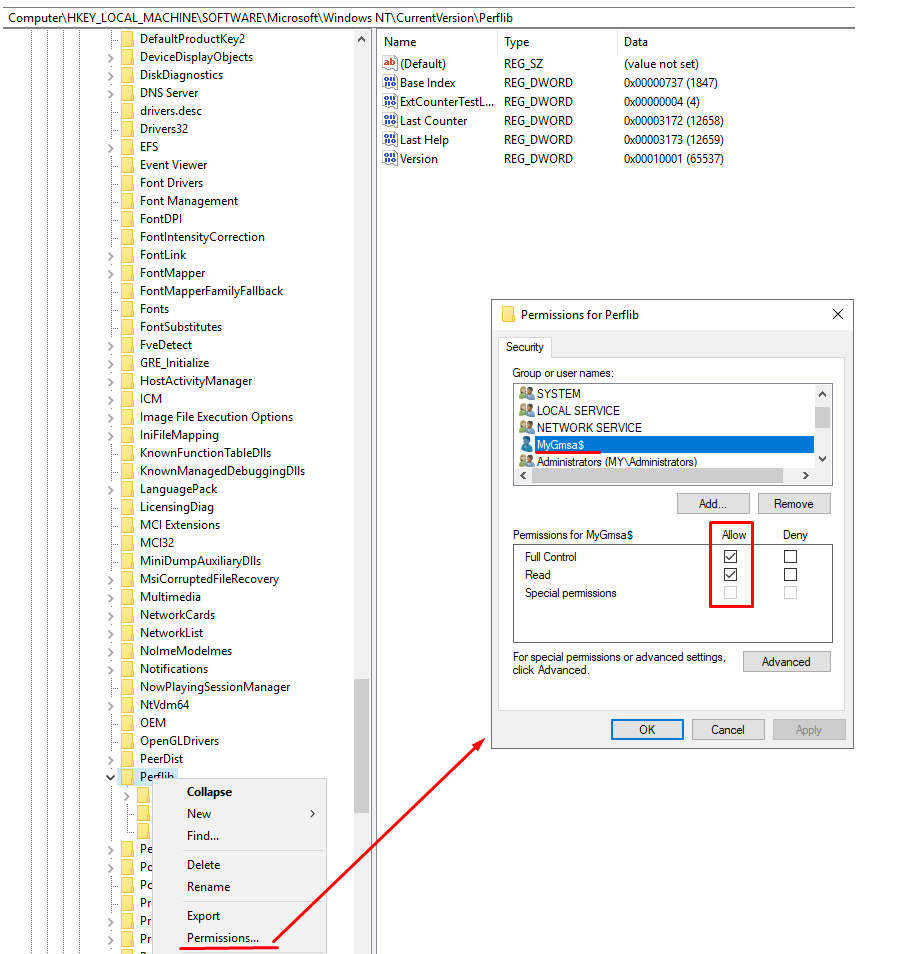Screen dimensions: 901x954
Task: Click the SYSTEM group icon in the permissions list
Action: pyautogui.click(x=527, y=393)
